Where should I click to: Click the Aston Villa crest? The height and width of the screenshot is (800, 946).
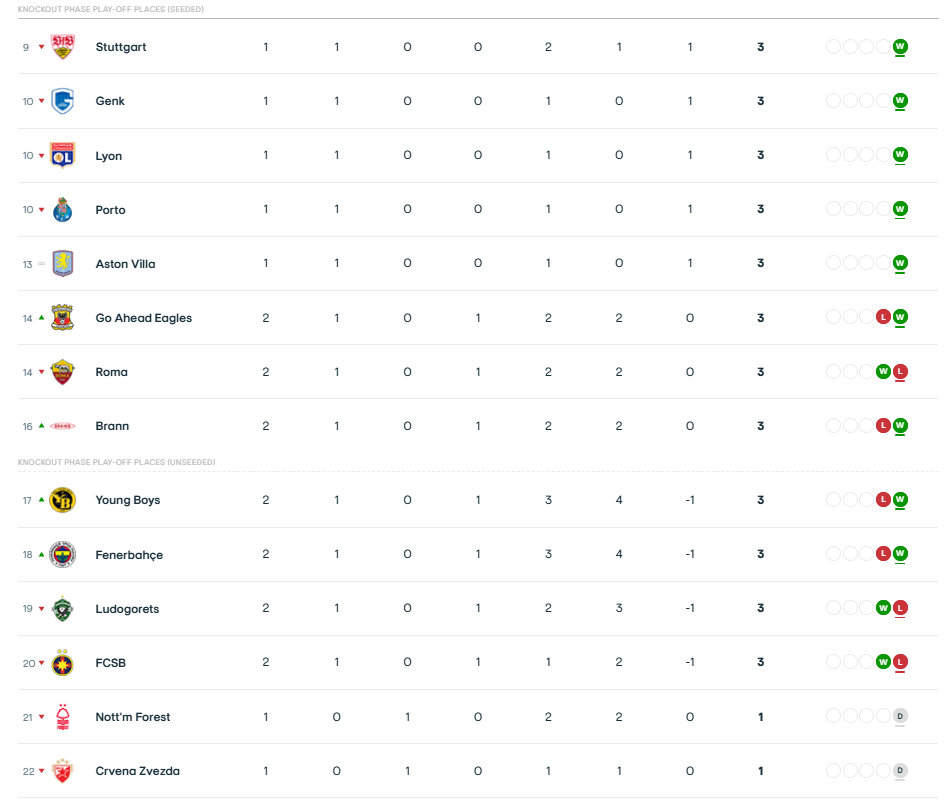point(63,264)
